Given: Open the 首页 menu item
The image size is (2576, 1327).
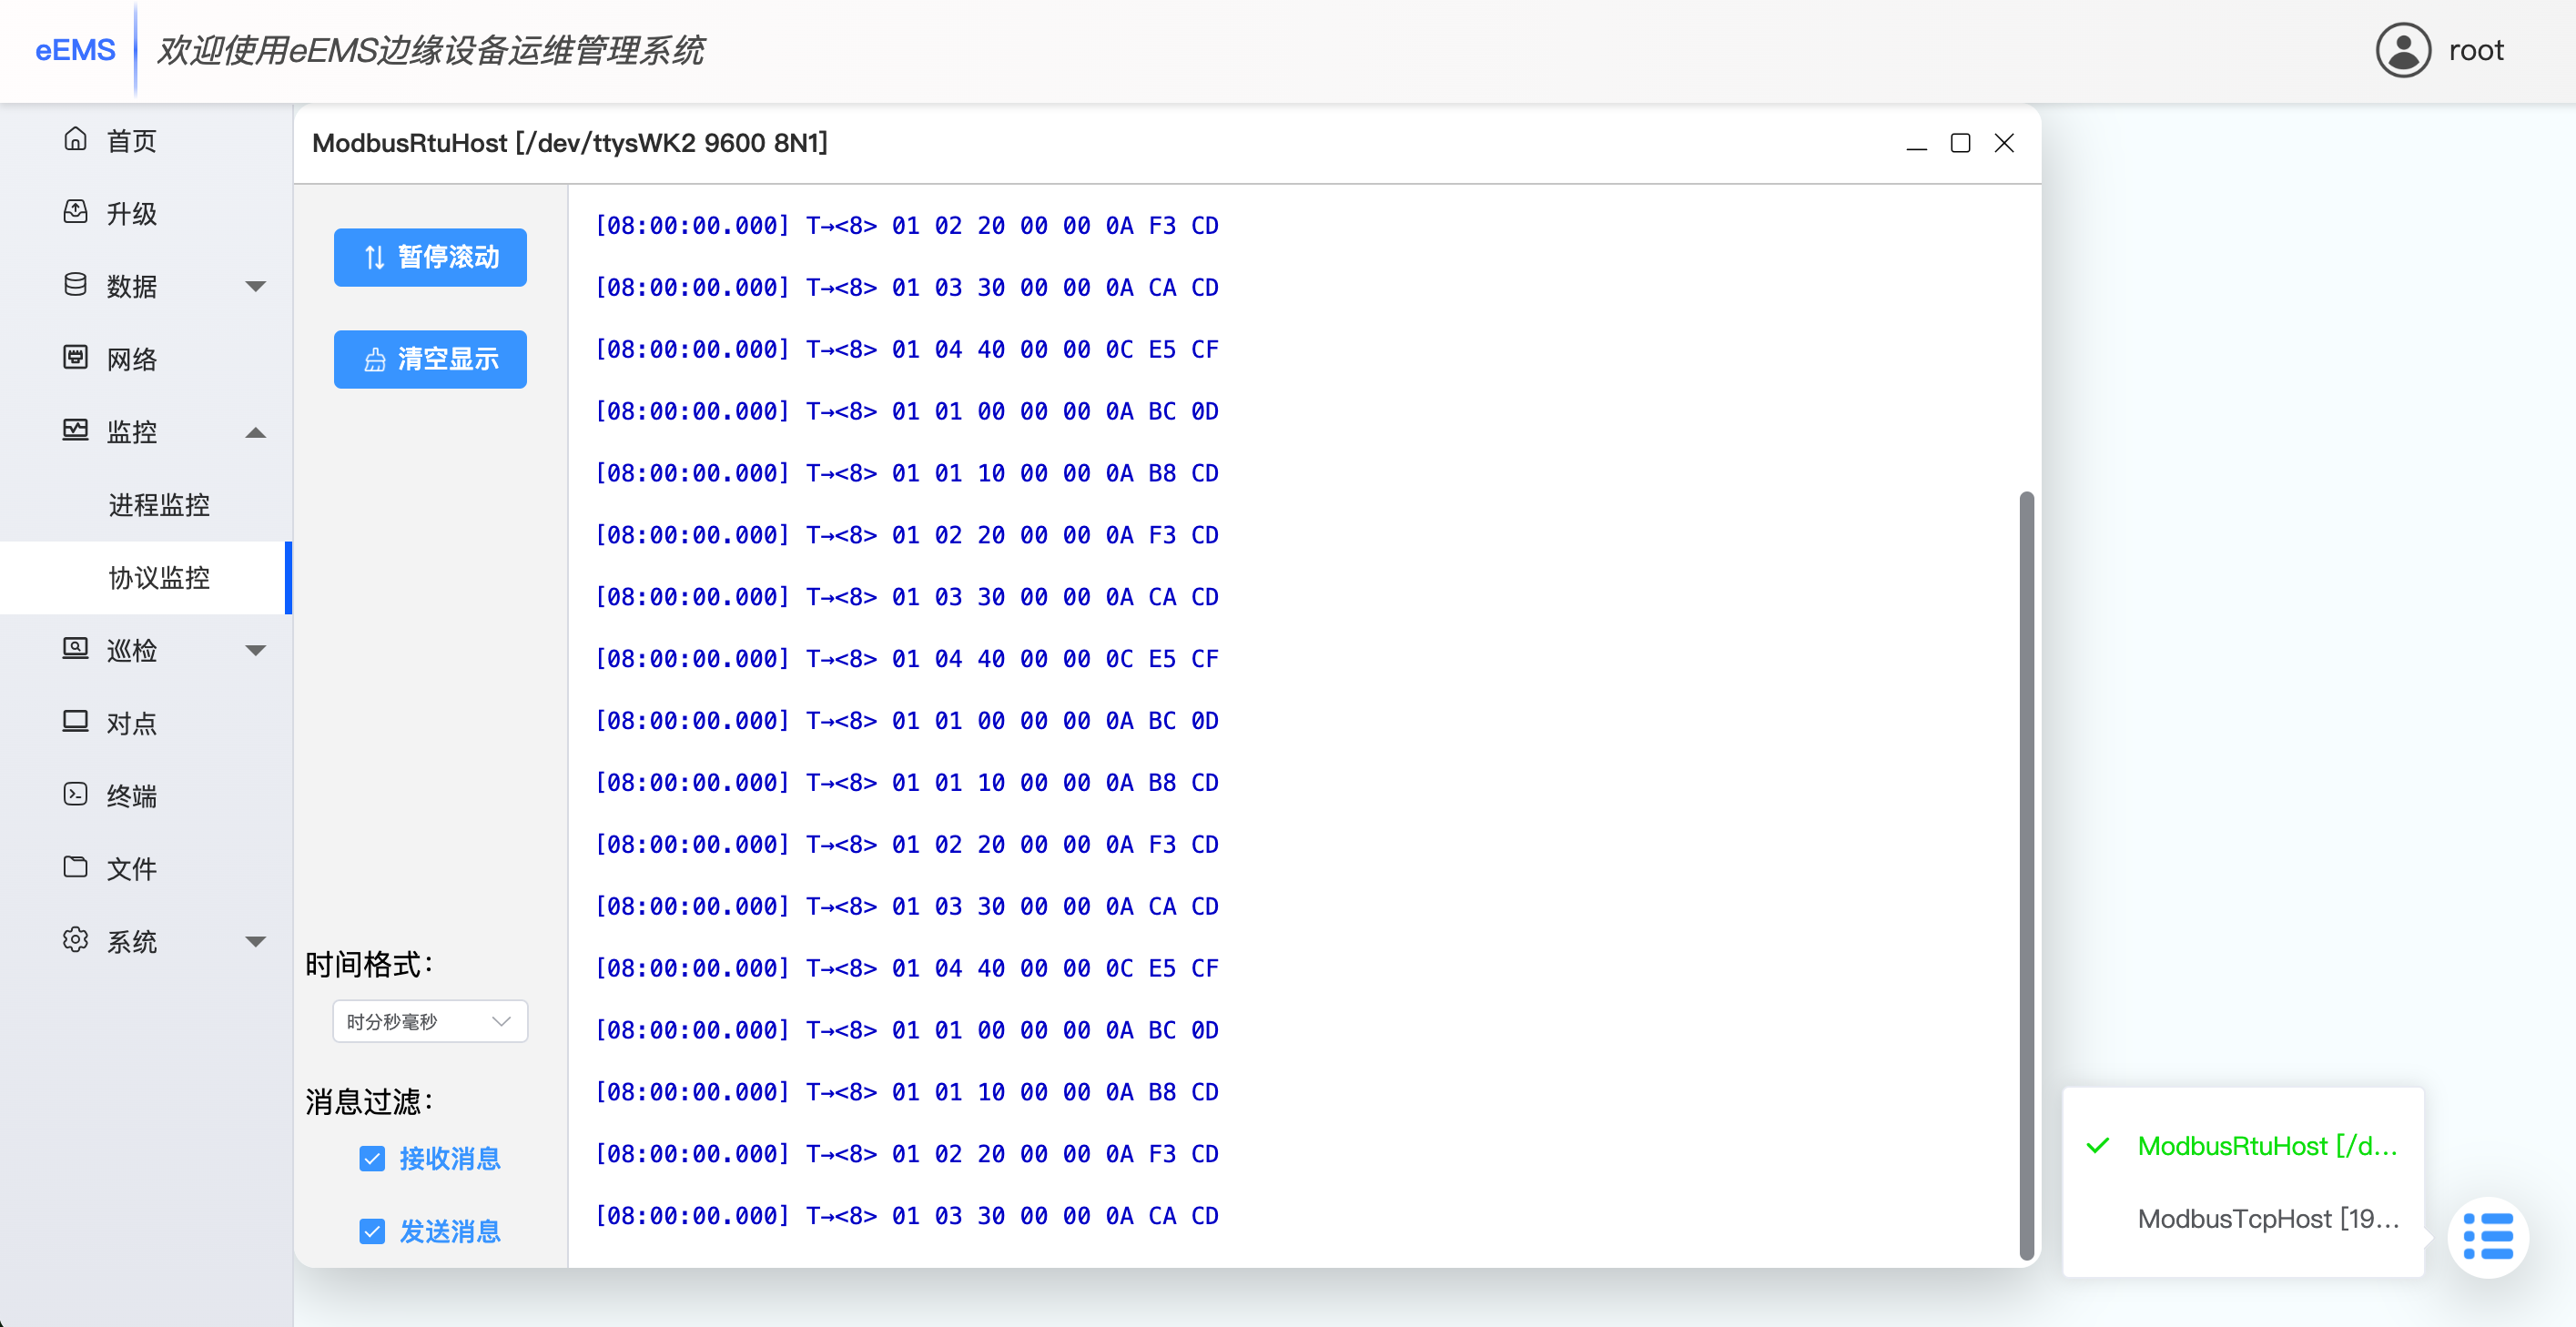Looking at the screenshot, I should 146,140.
